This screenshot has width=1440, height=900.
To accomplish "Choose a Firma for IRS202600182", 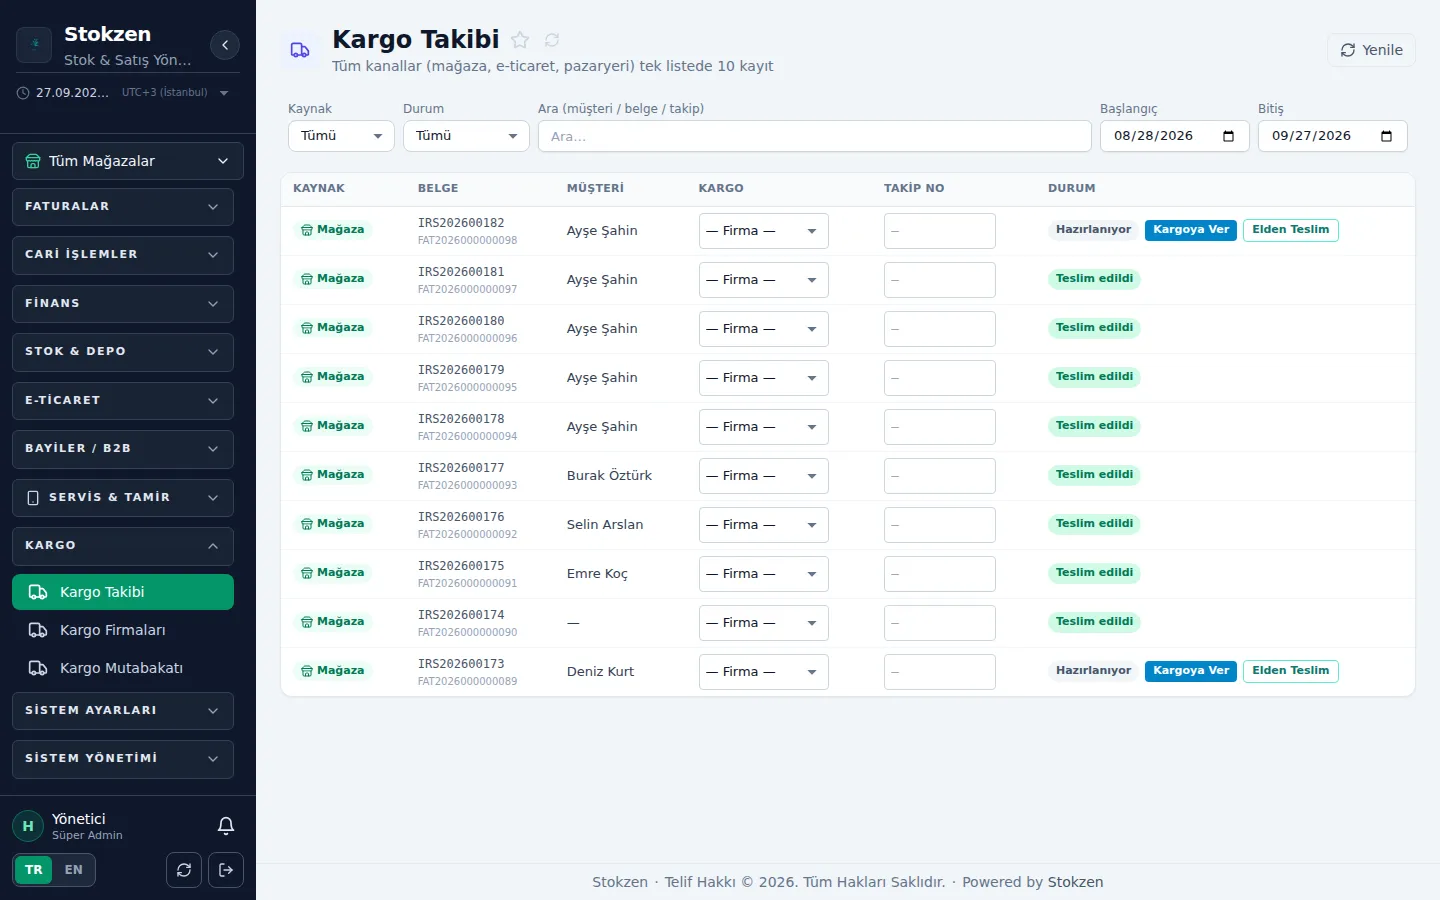I will 764,231.
